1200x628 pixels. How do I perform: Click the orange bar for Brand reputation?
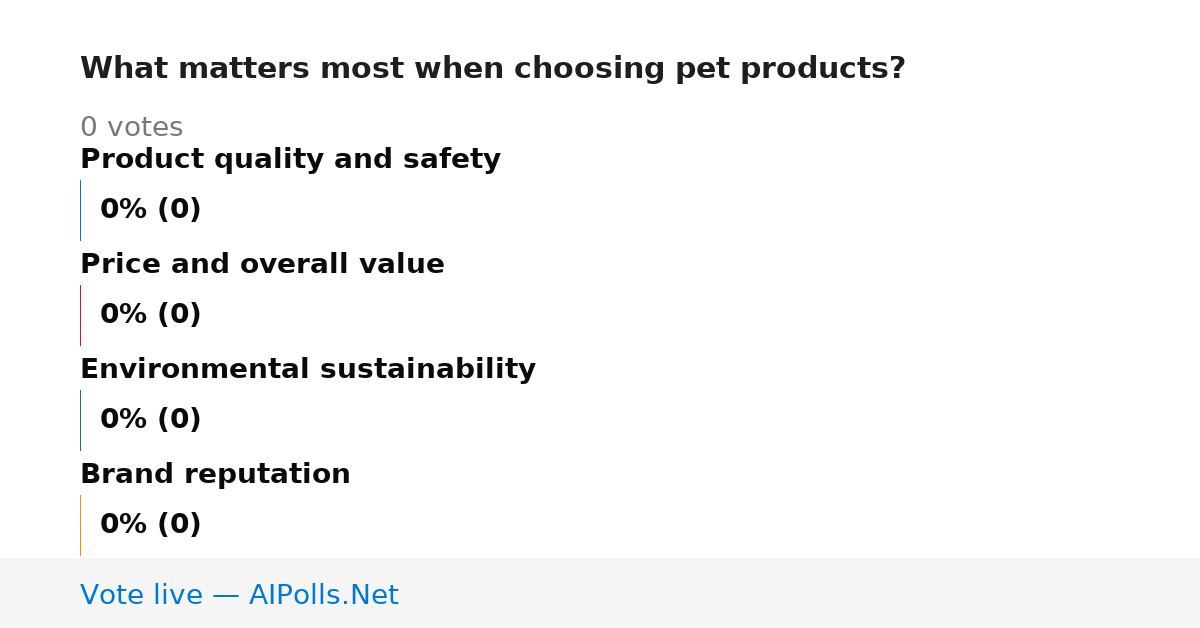point(80,525)
